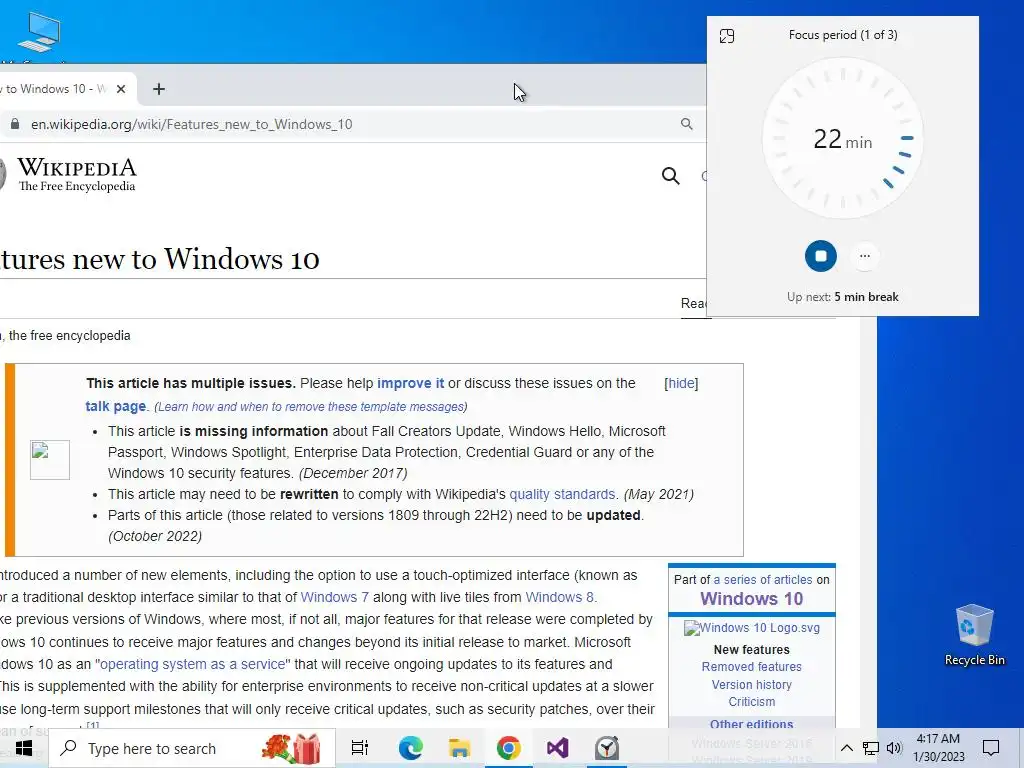Focus the Chrome address bar URL

[191, 124]
